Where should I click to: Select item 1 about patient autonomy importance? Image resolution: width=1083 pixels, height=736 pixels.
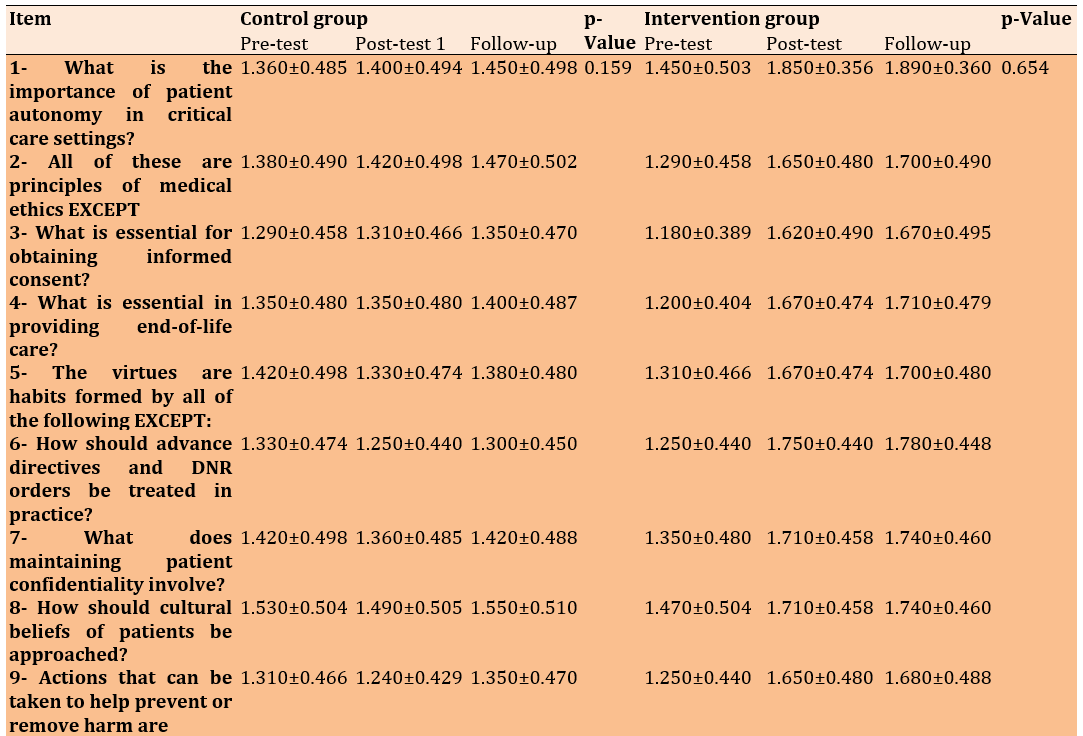[x=120, y=103]
